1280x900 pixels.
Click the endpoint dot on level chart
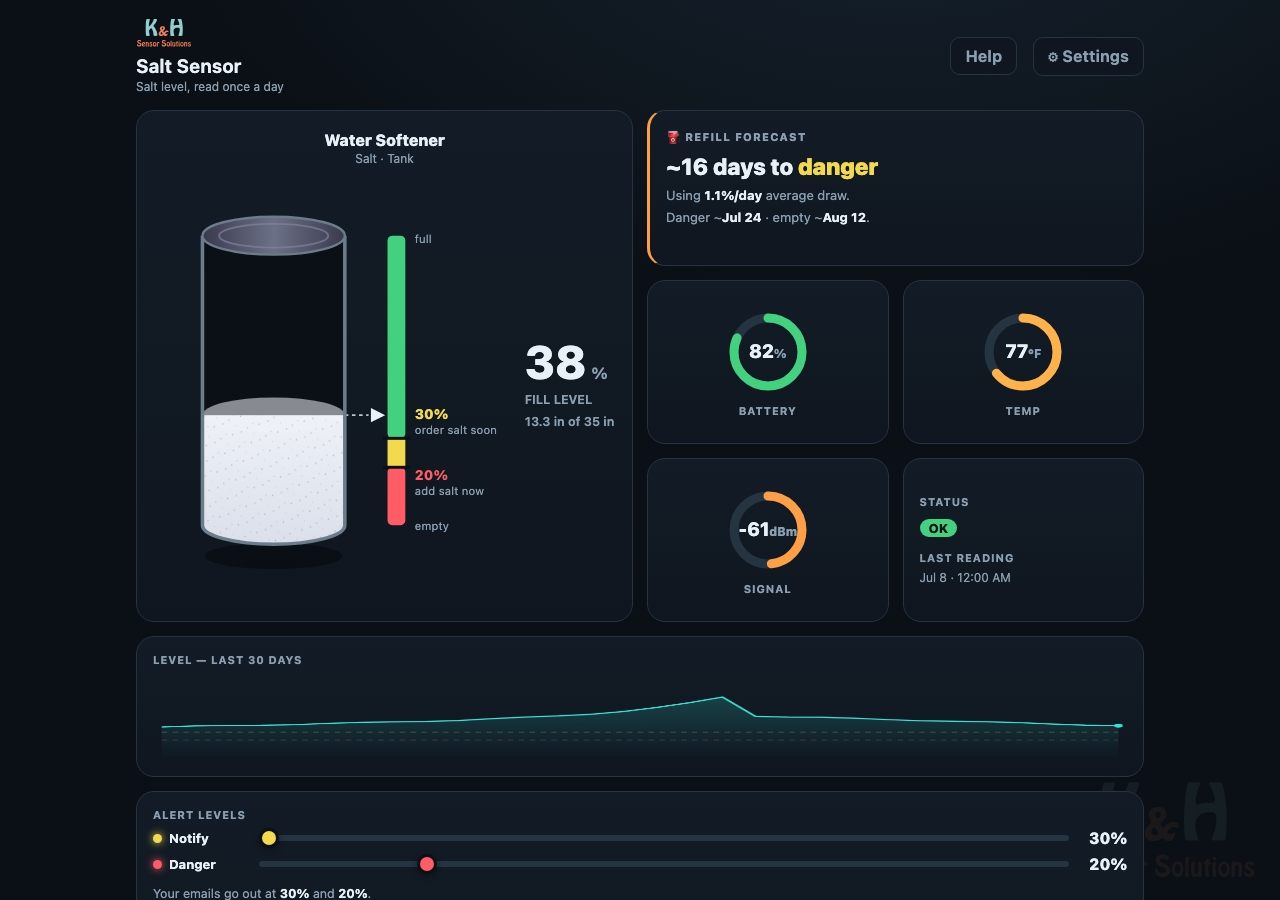[x=1118, y=725]
